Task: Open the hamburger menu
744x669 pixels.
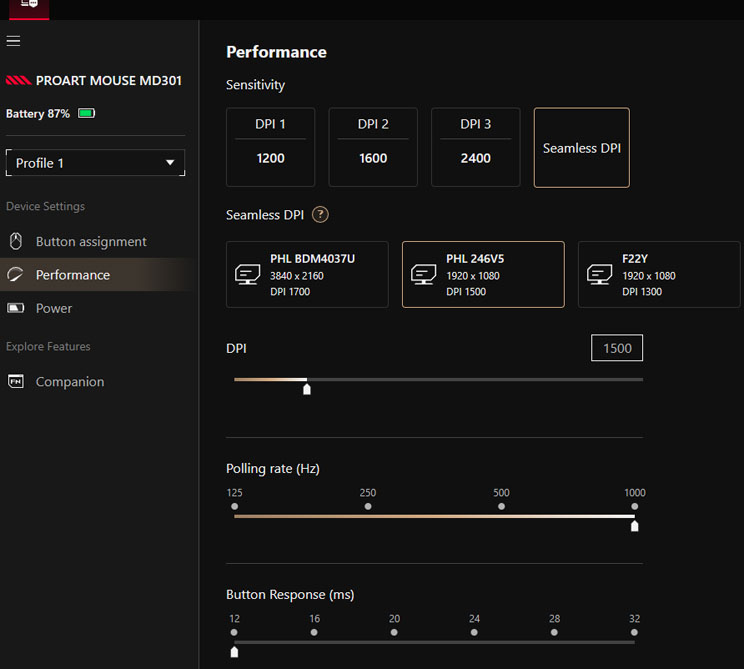Action: click(13, 41)
